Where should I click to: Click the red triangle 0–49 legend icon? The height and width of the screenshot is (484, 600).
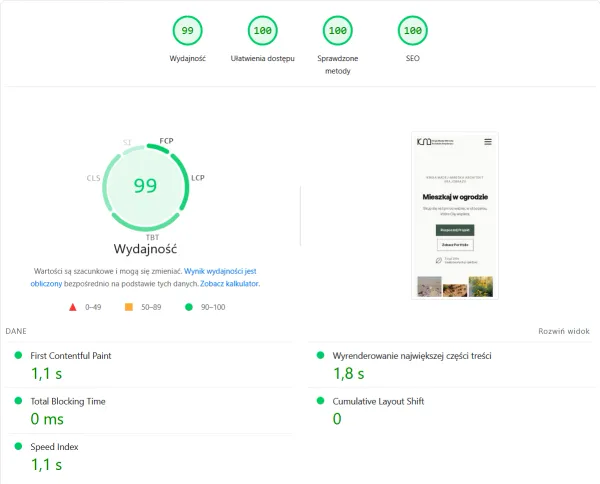tap(73, 307)
